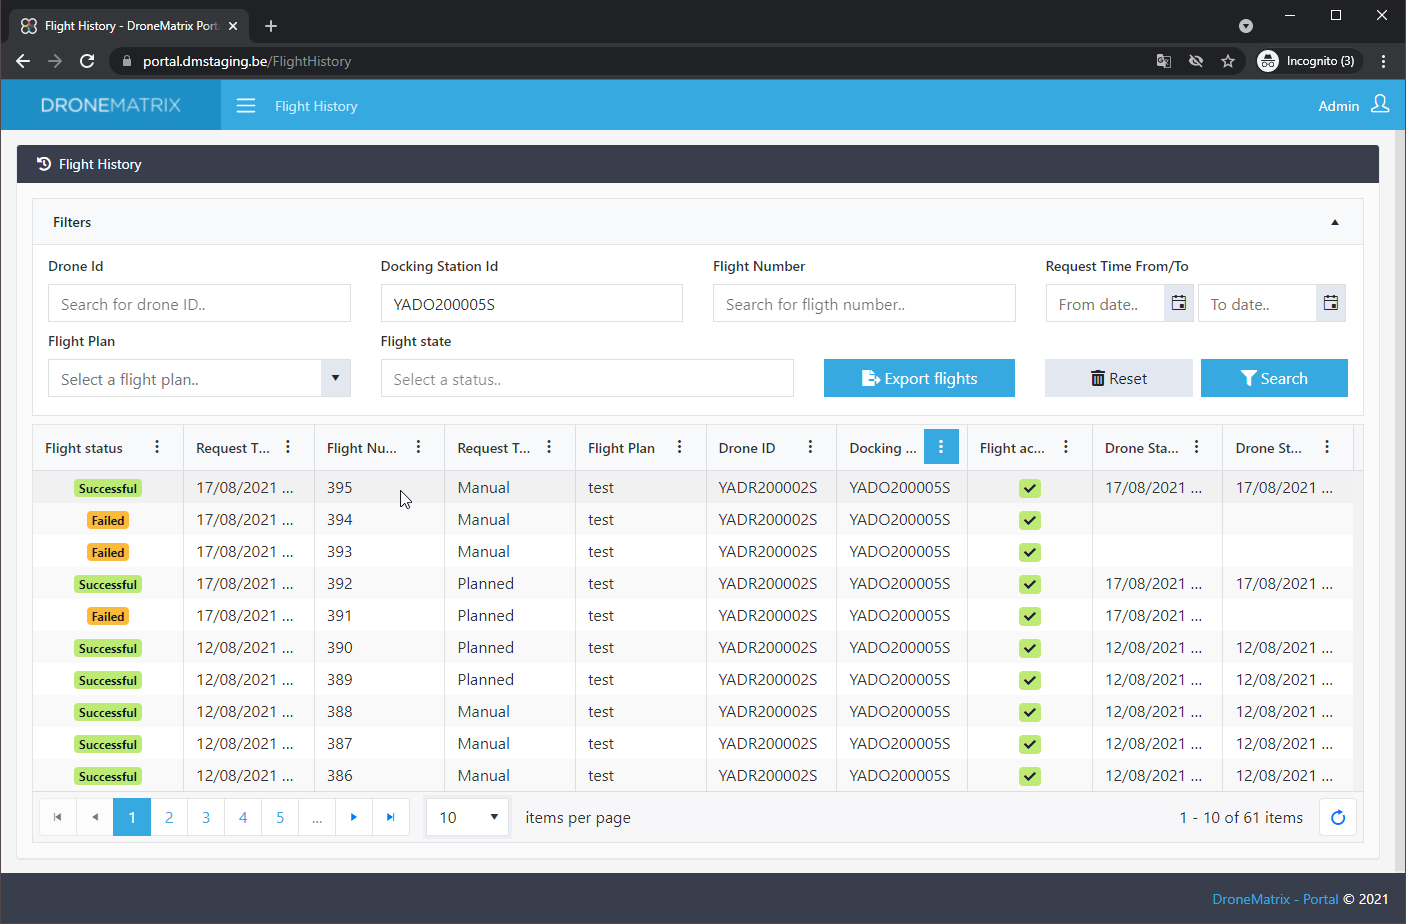
Task: Go to page 3 of results
Action: tap(206, 817)
